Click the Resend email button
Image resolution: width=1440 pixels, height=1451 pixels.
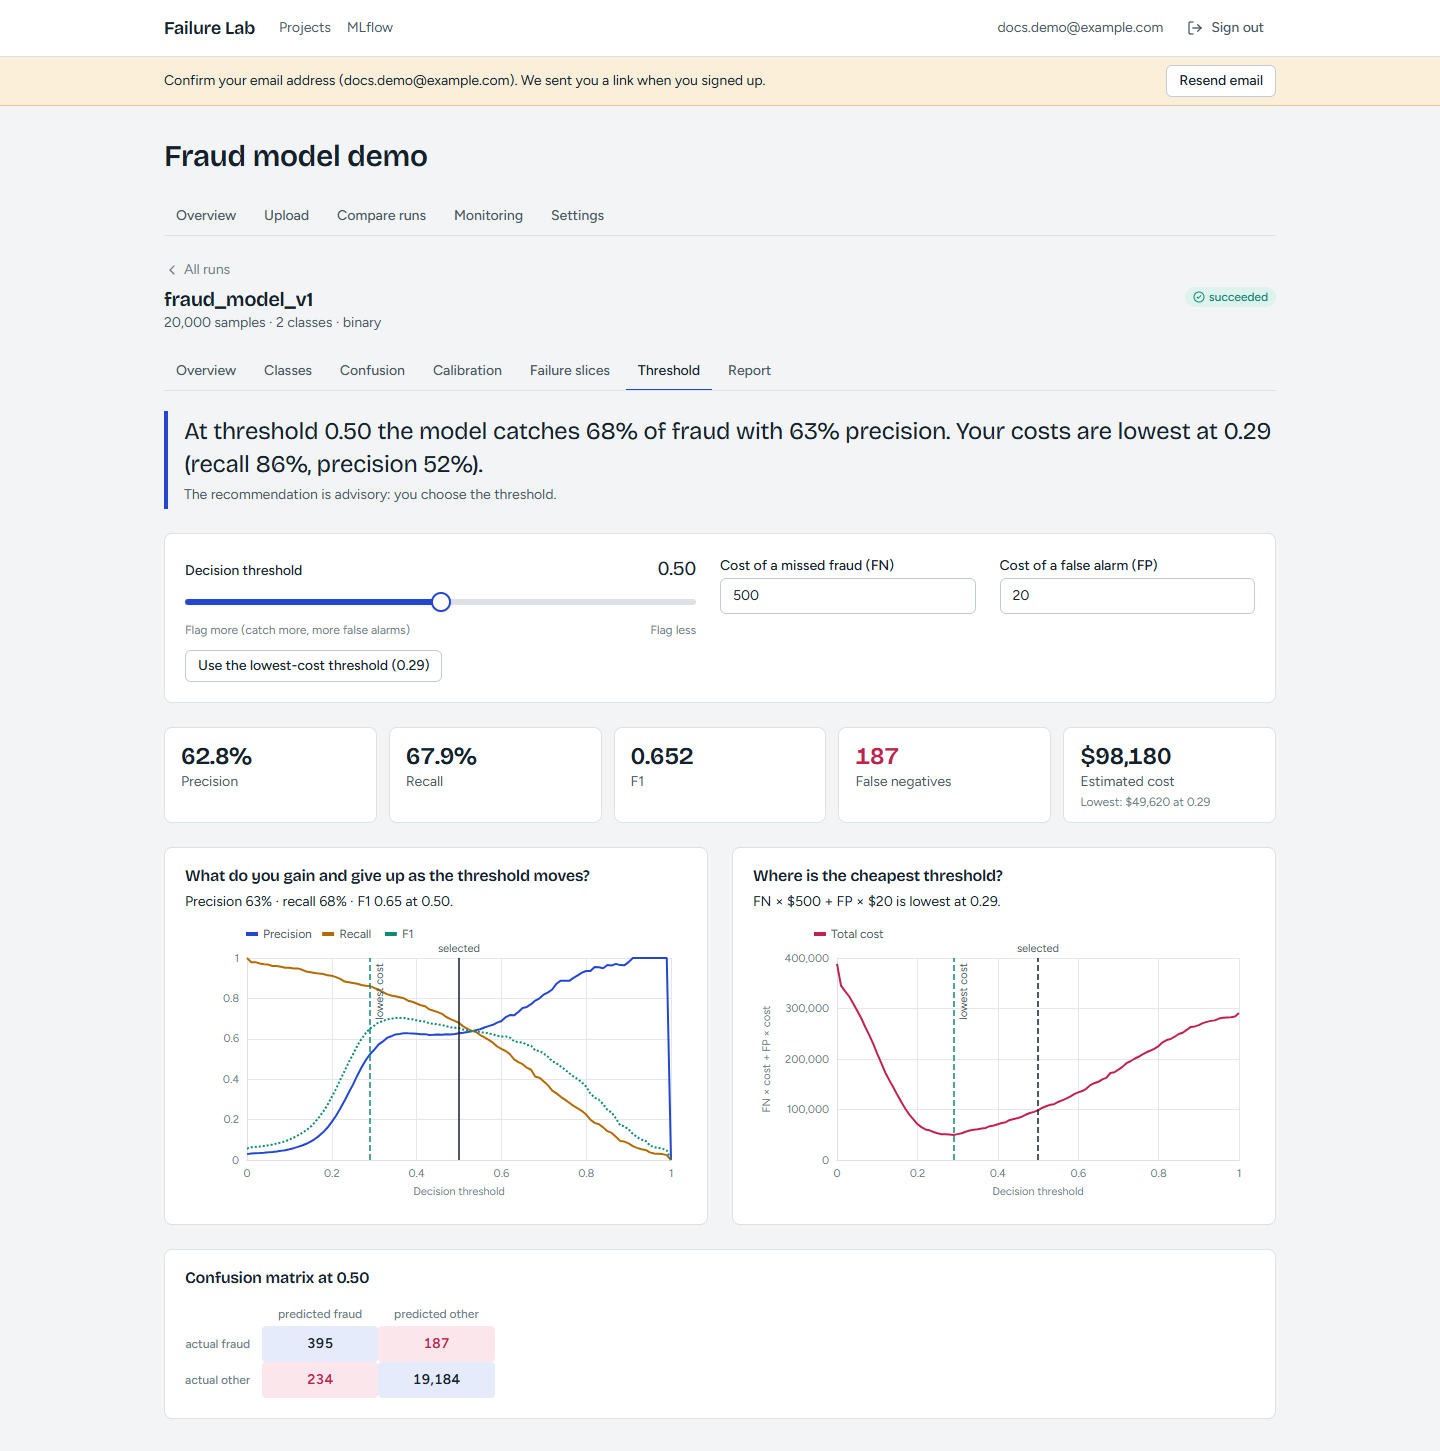tap(1221, 81)
